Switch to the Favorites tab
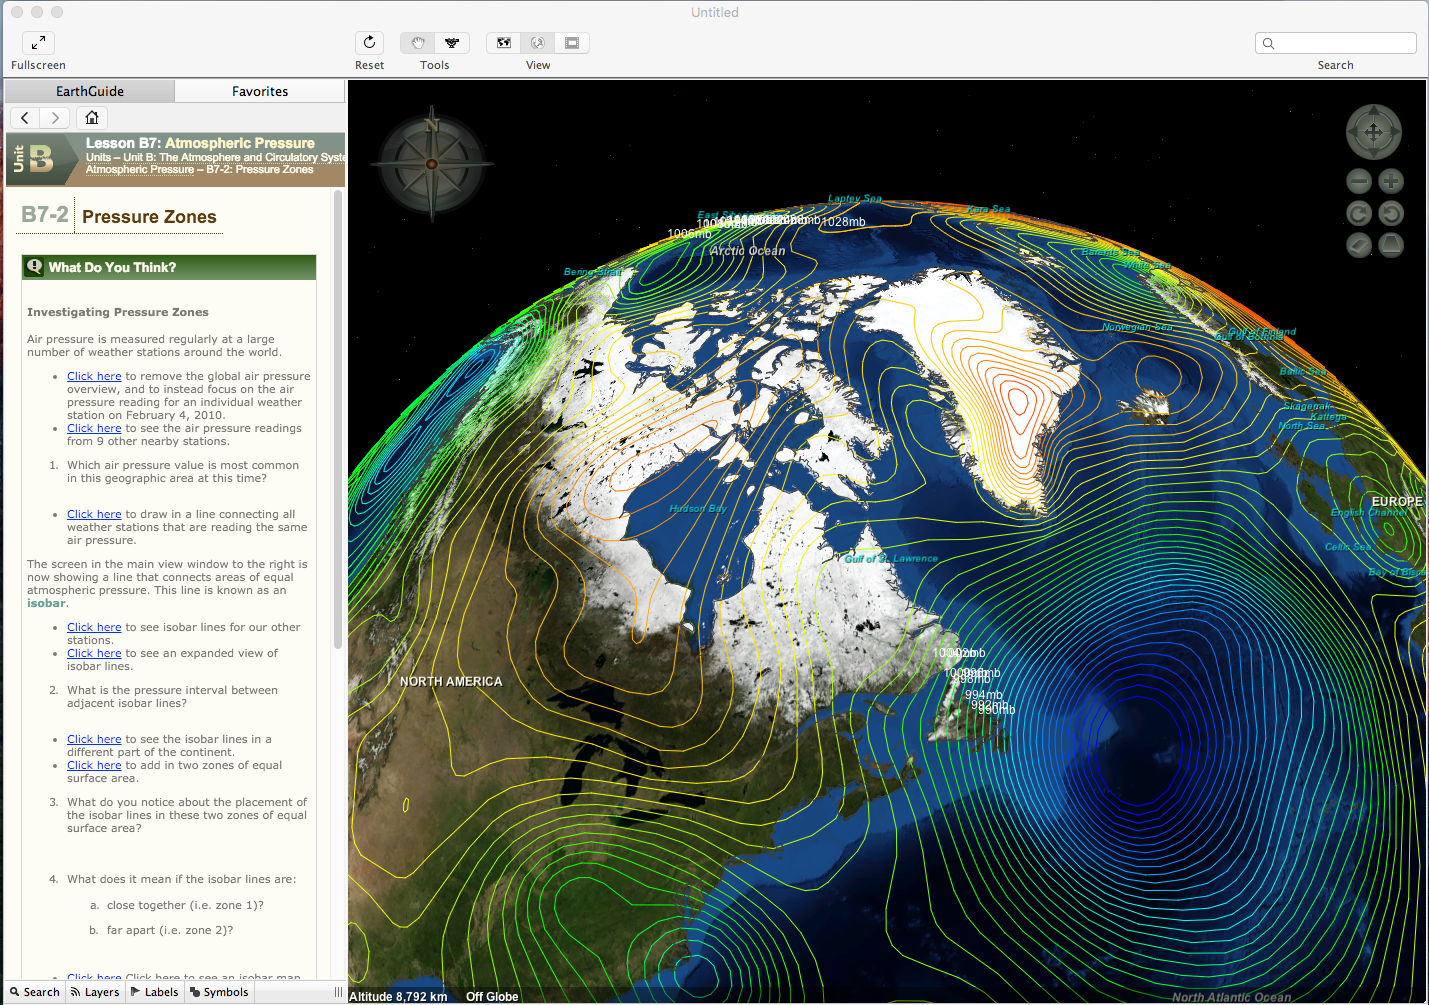Screen dimensions: 1429x1005 pyautogui.click(x=259, y=90)
